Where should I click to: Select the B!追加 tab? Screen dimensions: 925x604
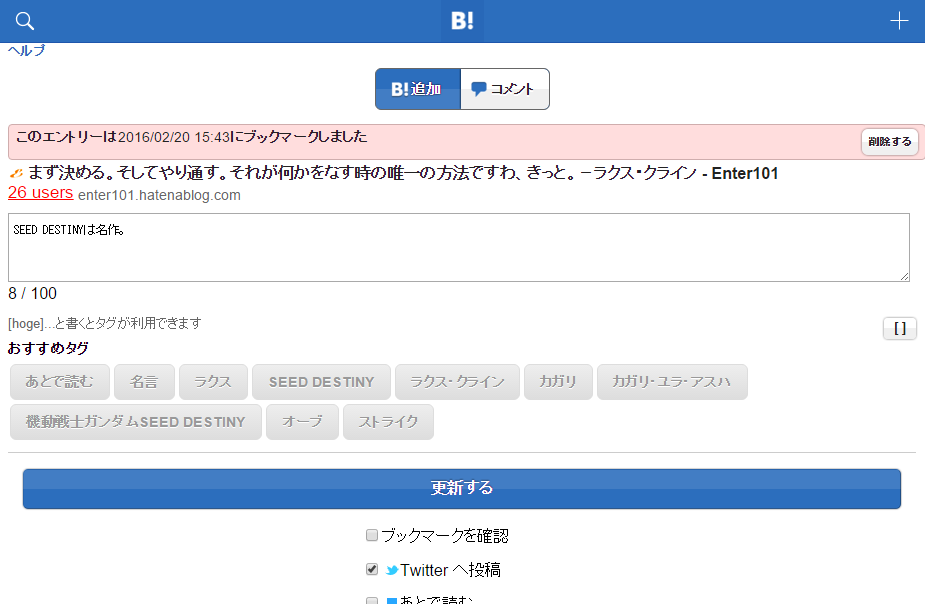pyautogui.click(x=417, y=88)
